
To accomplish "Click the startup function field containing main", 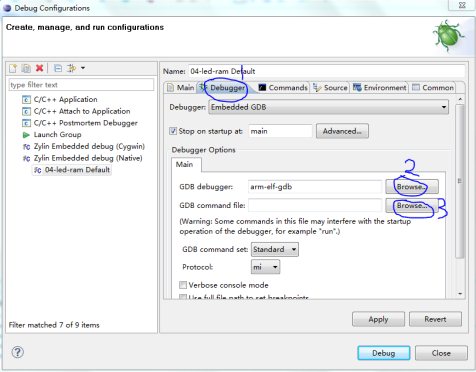I will point(280,131).
